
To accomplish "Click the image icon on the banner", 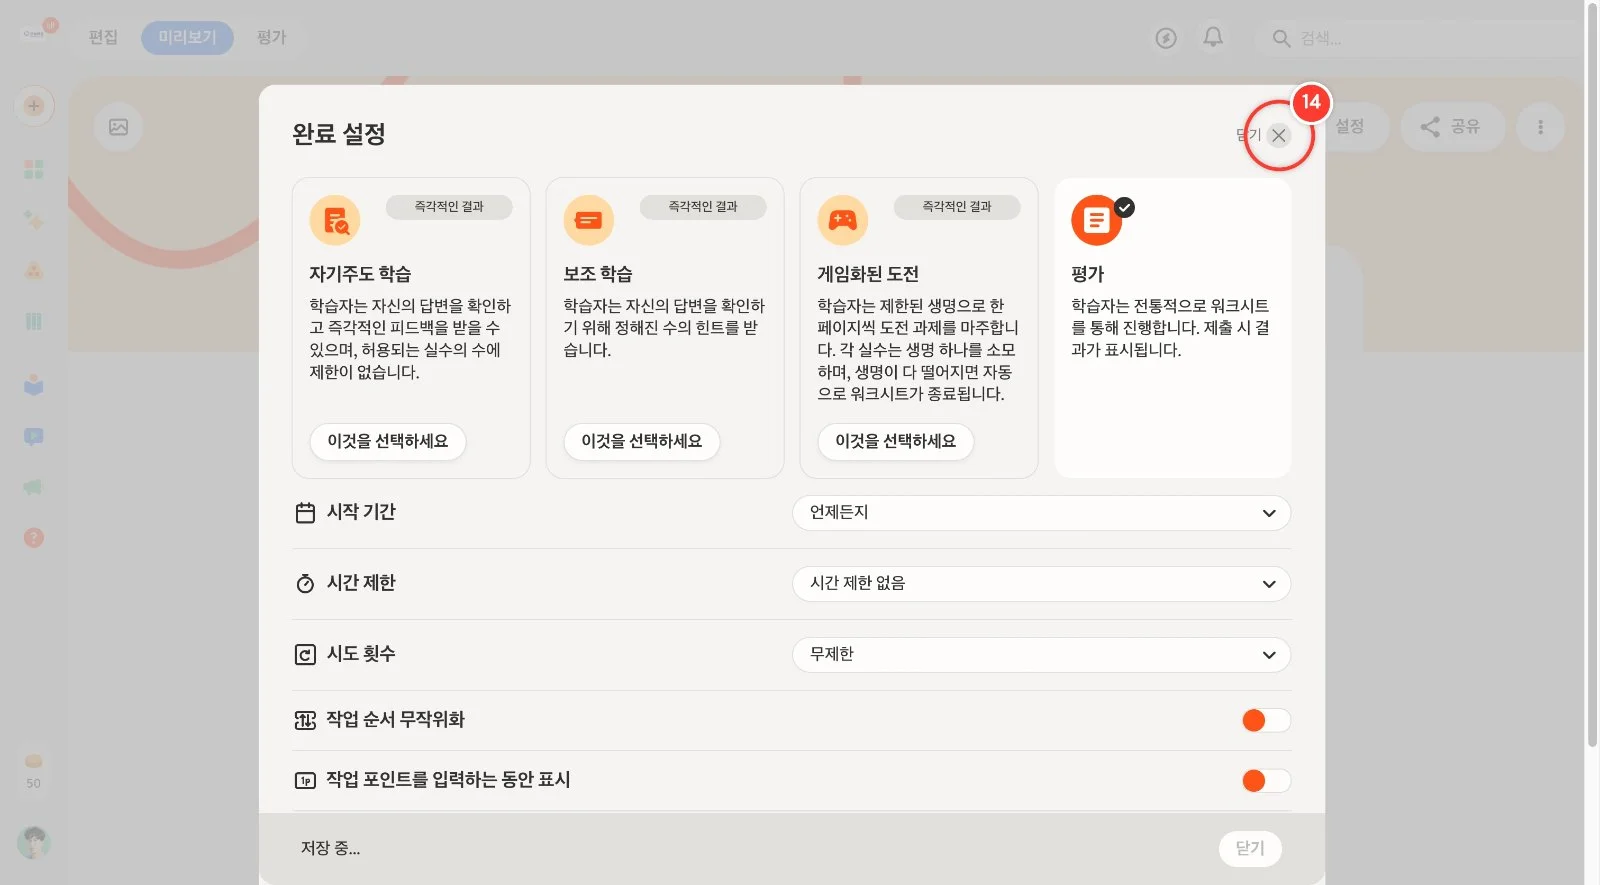I will coord(118,127).
